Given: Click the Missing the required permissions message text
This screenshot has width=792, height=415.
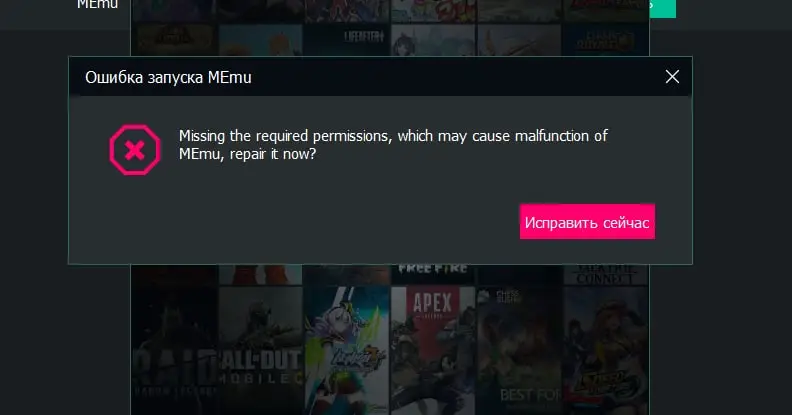Looking at the screenshot, I should [393, 145].
